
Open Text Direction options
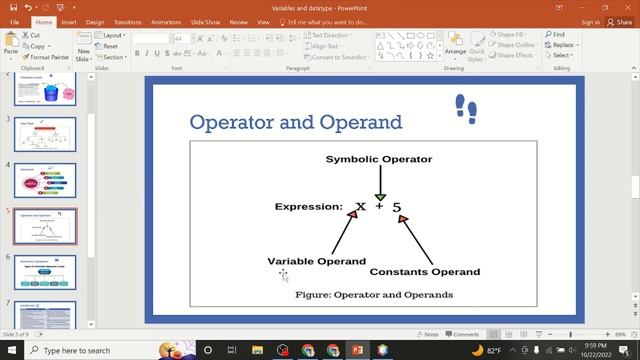[328, 35]
